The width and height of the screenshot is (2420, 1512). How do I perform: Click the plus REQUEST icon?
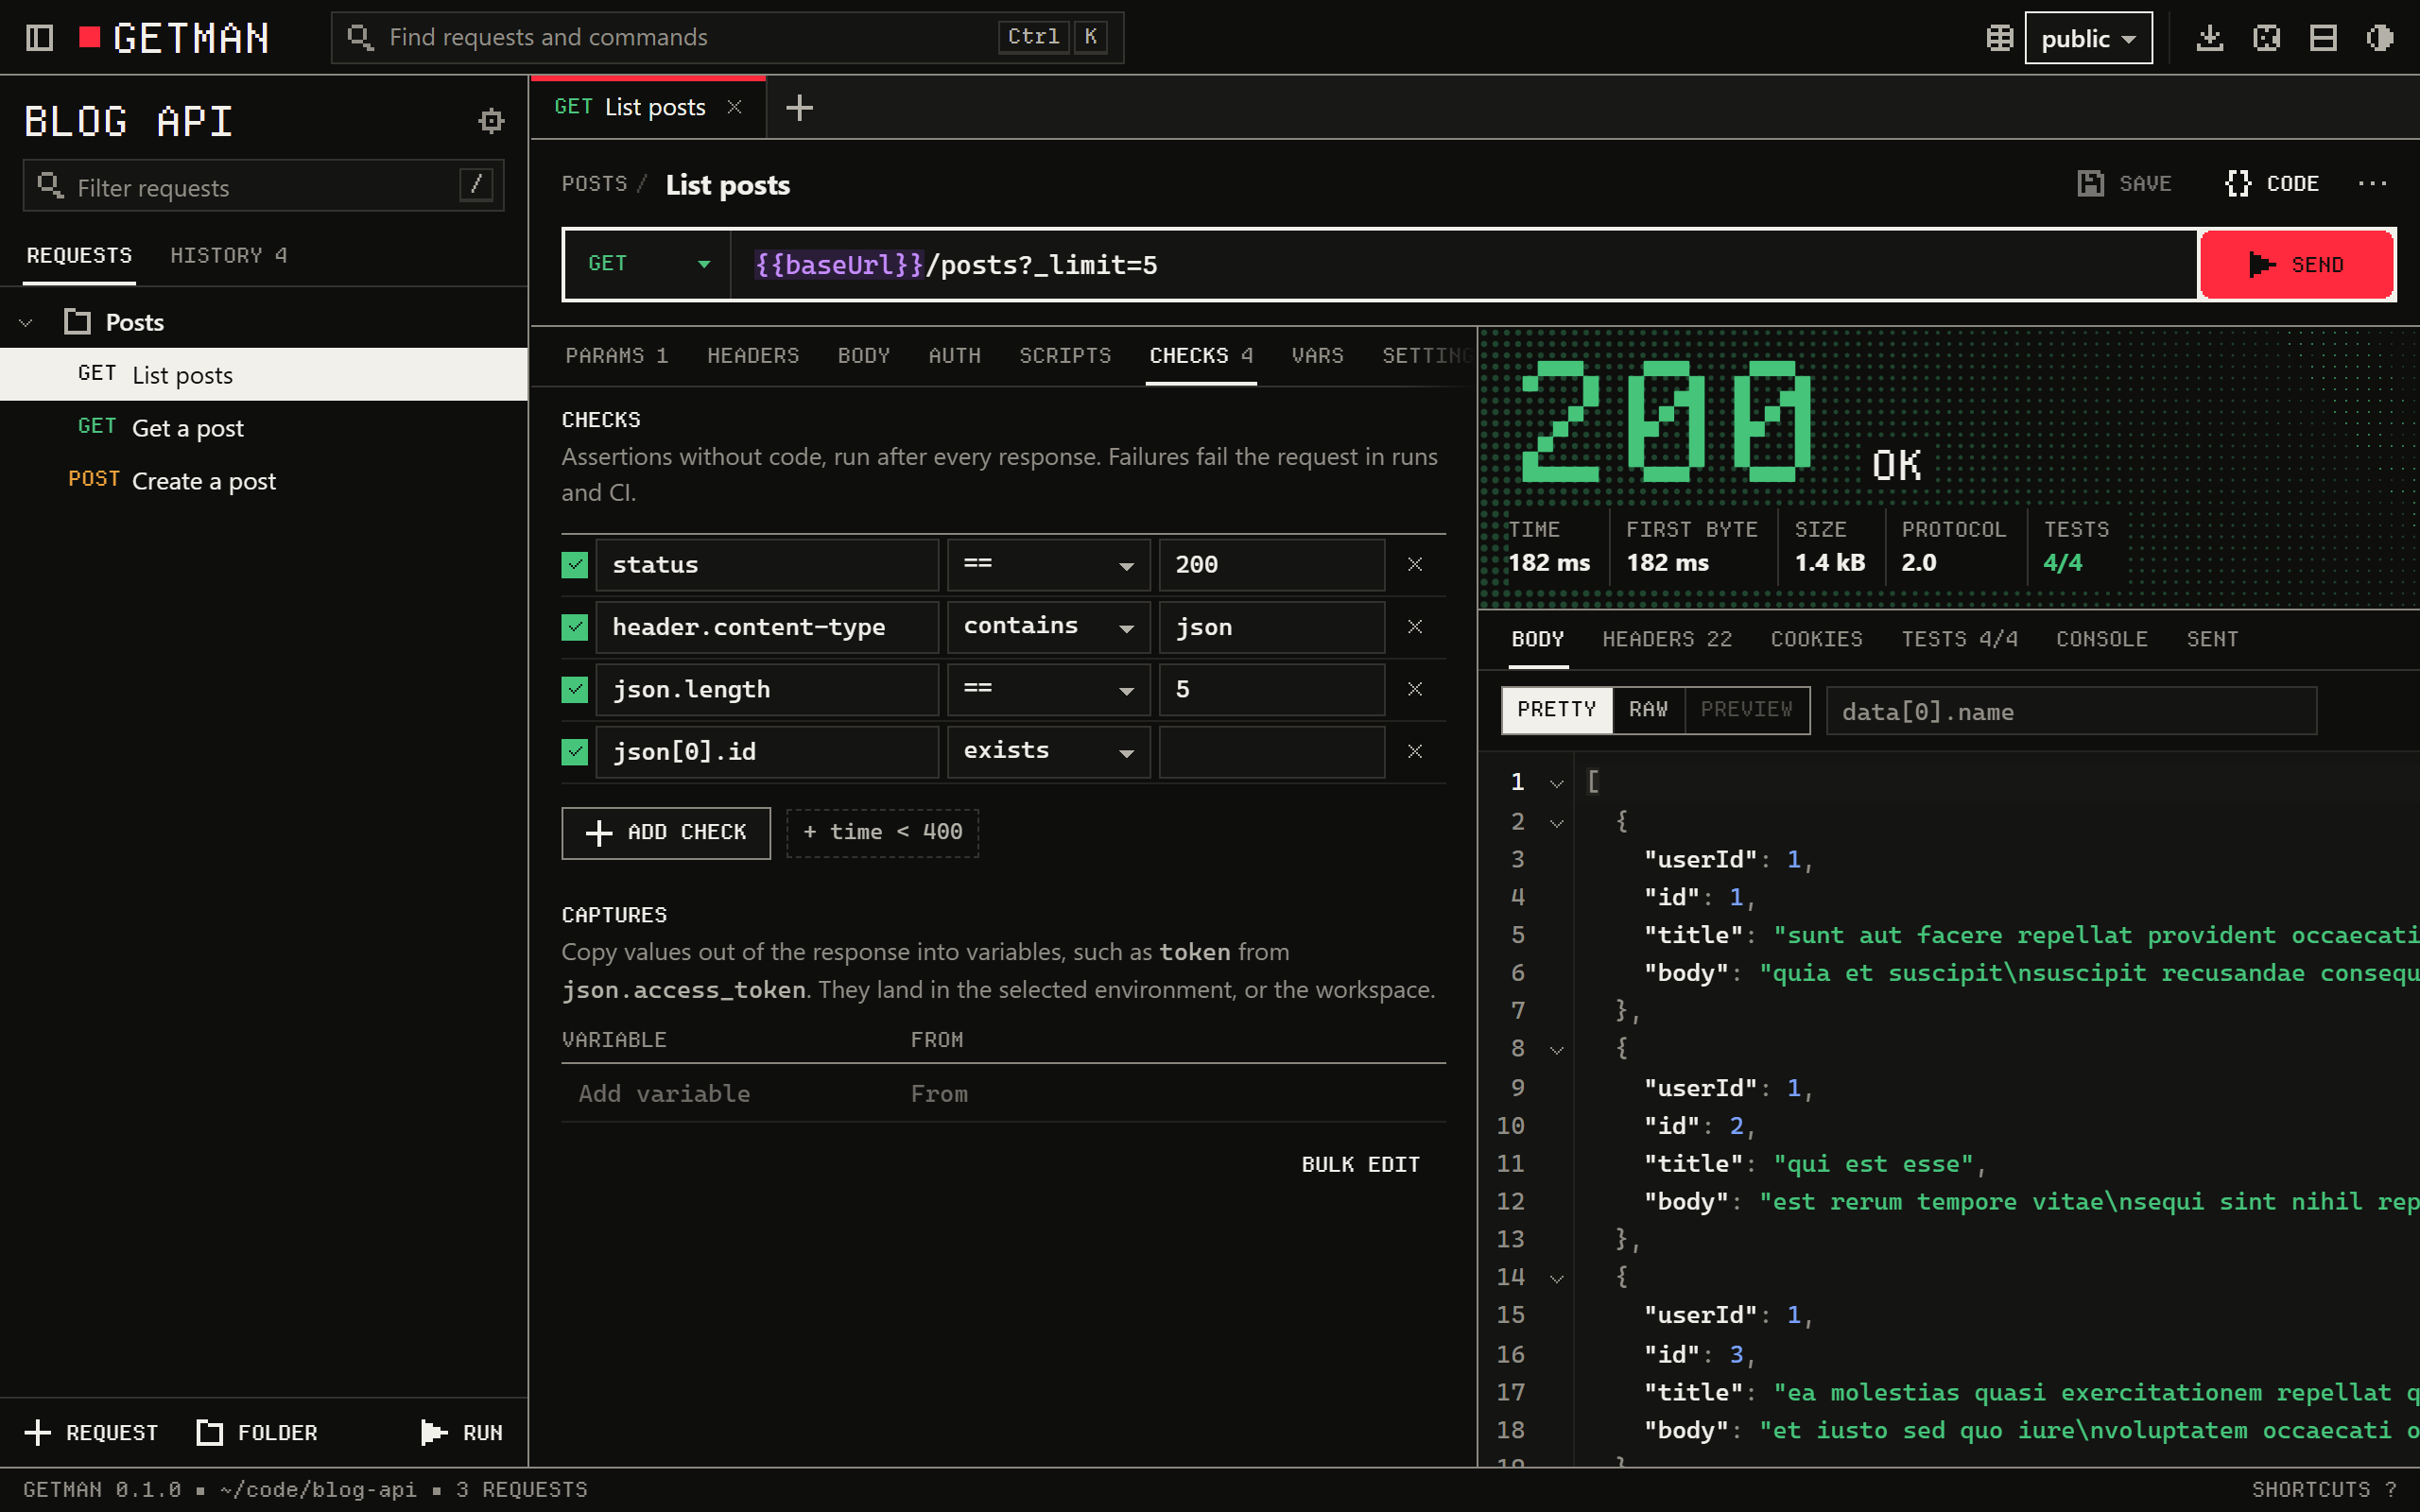37,1432
